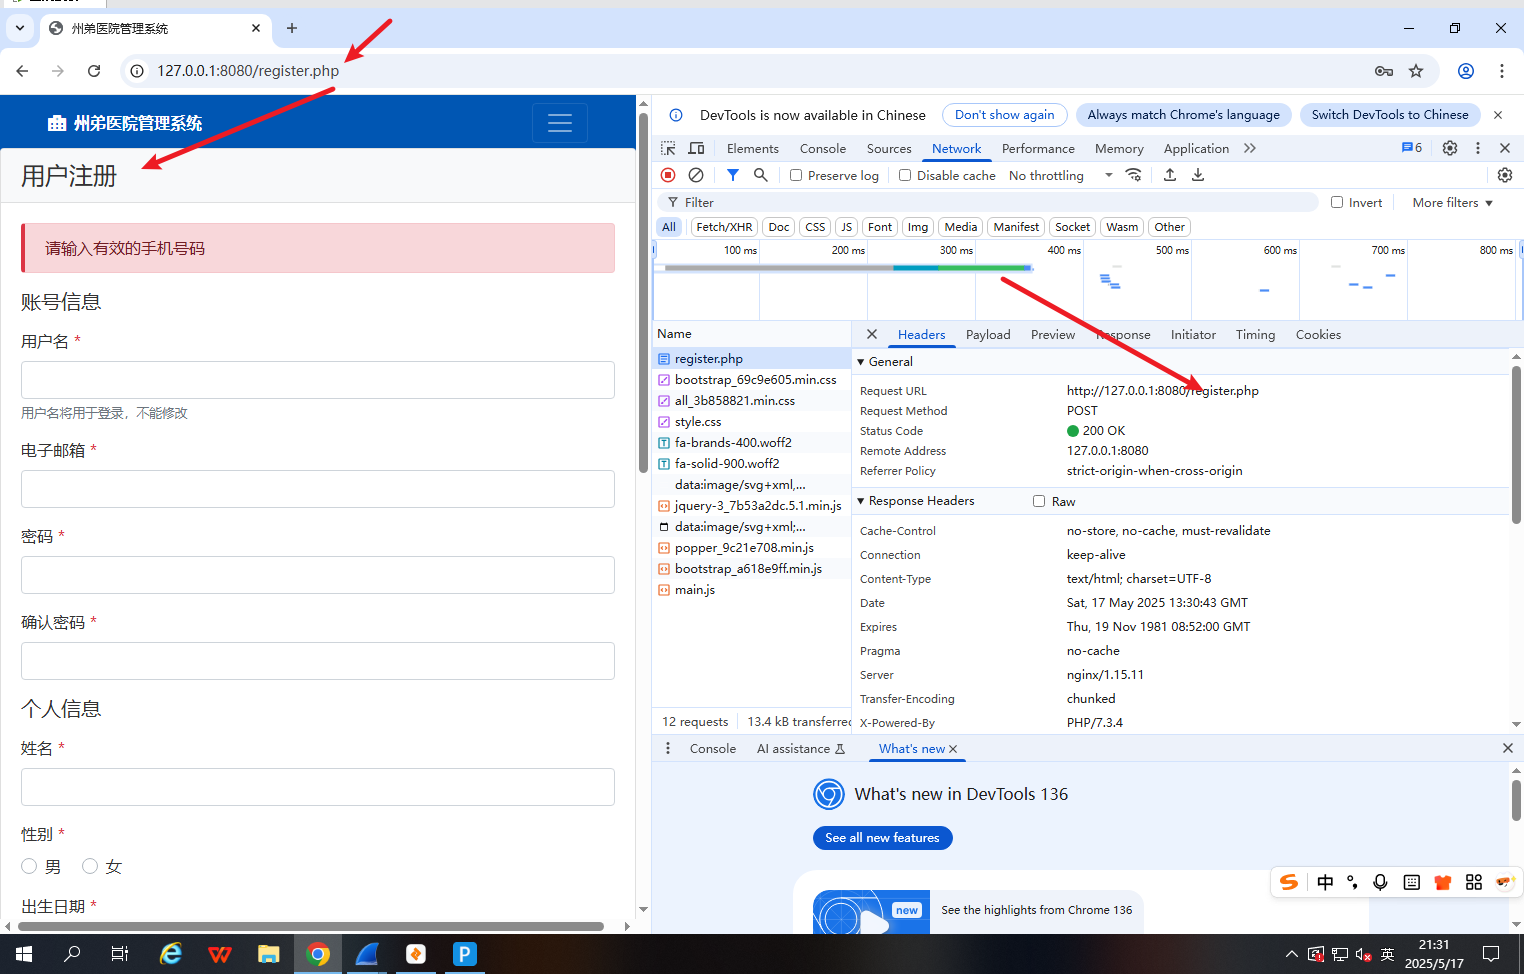Click See all new features button

[882, 838]
